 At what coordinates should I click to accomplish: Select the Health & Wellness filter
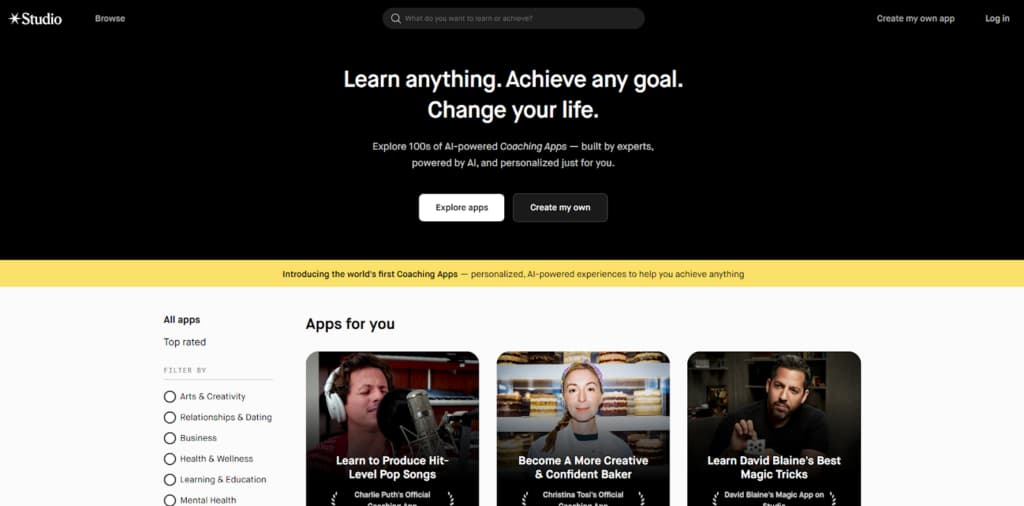click(x=208, y=459)
